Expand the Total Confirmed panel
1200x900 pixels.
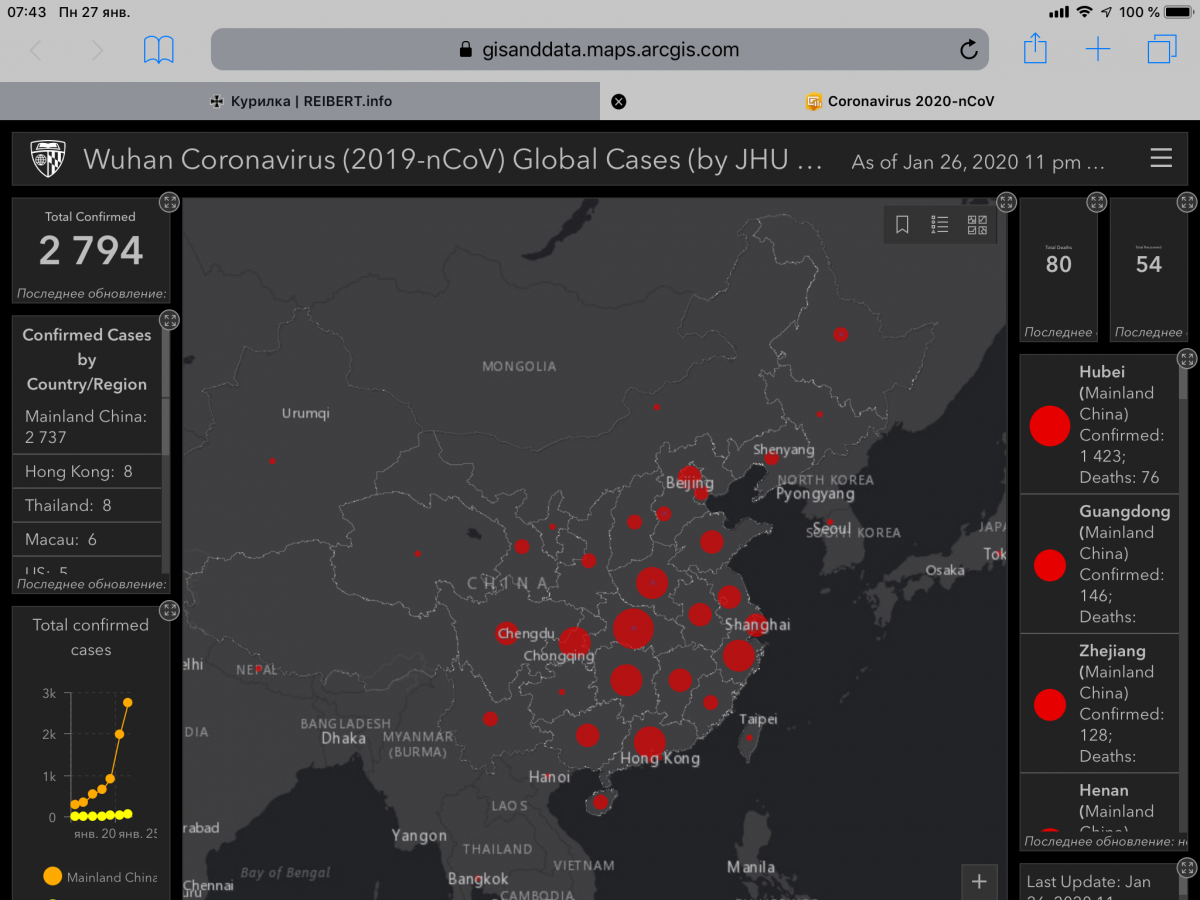[x=169, y=203]
